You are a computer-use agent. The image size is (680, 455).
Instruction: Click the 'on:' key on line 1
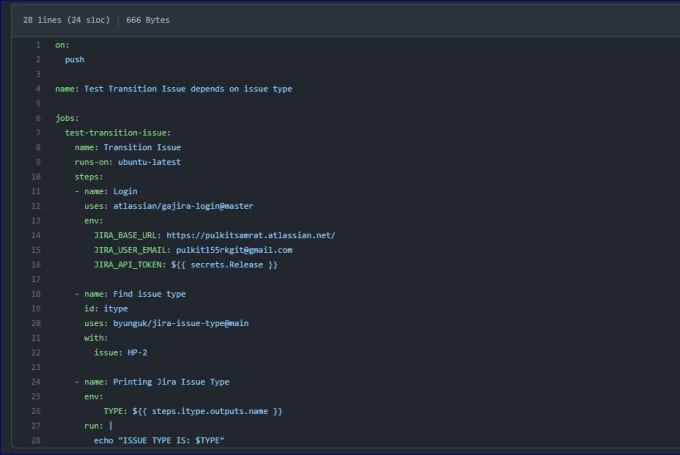(62, 45)
